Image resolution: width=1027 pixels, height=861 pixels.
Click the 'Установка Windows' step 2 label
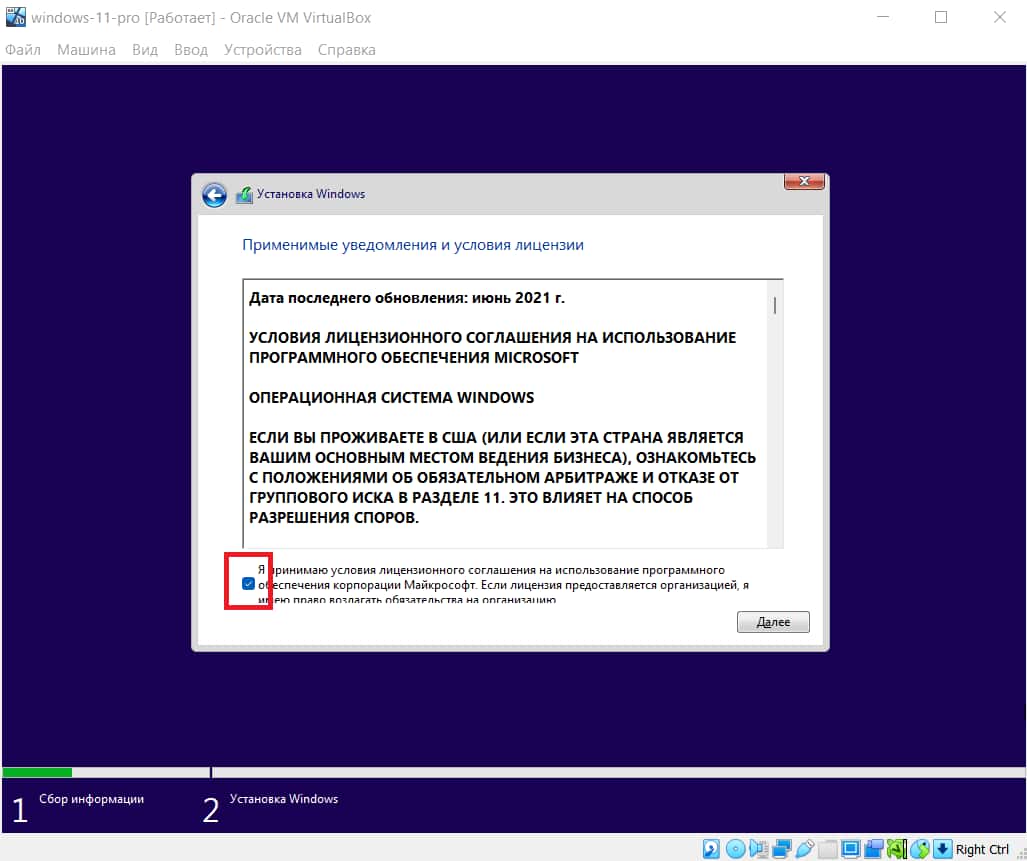click(284, 799)
